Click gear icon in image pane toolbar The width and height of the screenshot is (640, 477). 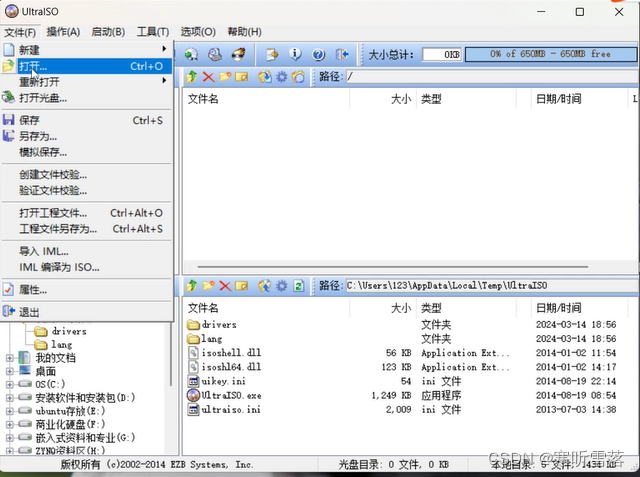coord(282,77)
